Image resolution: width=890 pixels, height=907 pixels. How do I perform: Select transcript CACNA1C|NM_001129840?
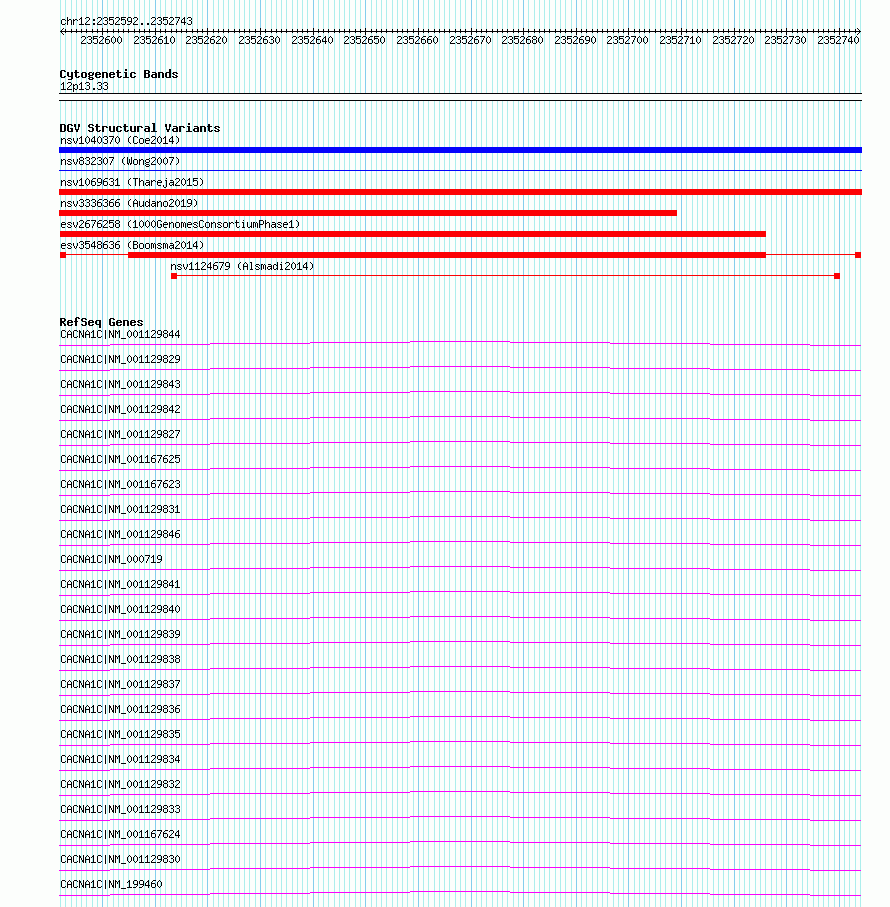pos(120,610)
